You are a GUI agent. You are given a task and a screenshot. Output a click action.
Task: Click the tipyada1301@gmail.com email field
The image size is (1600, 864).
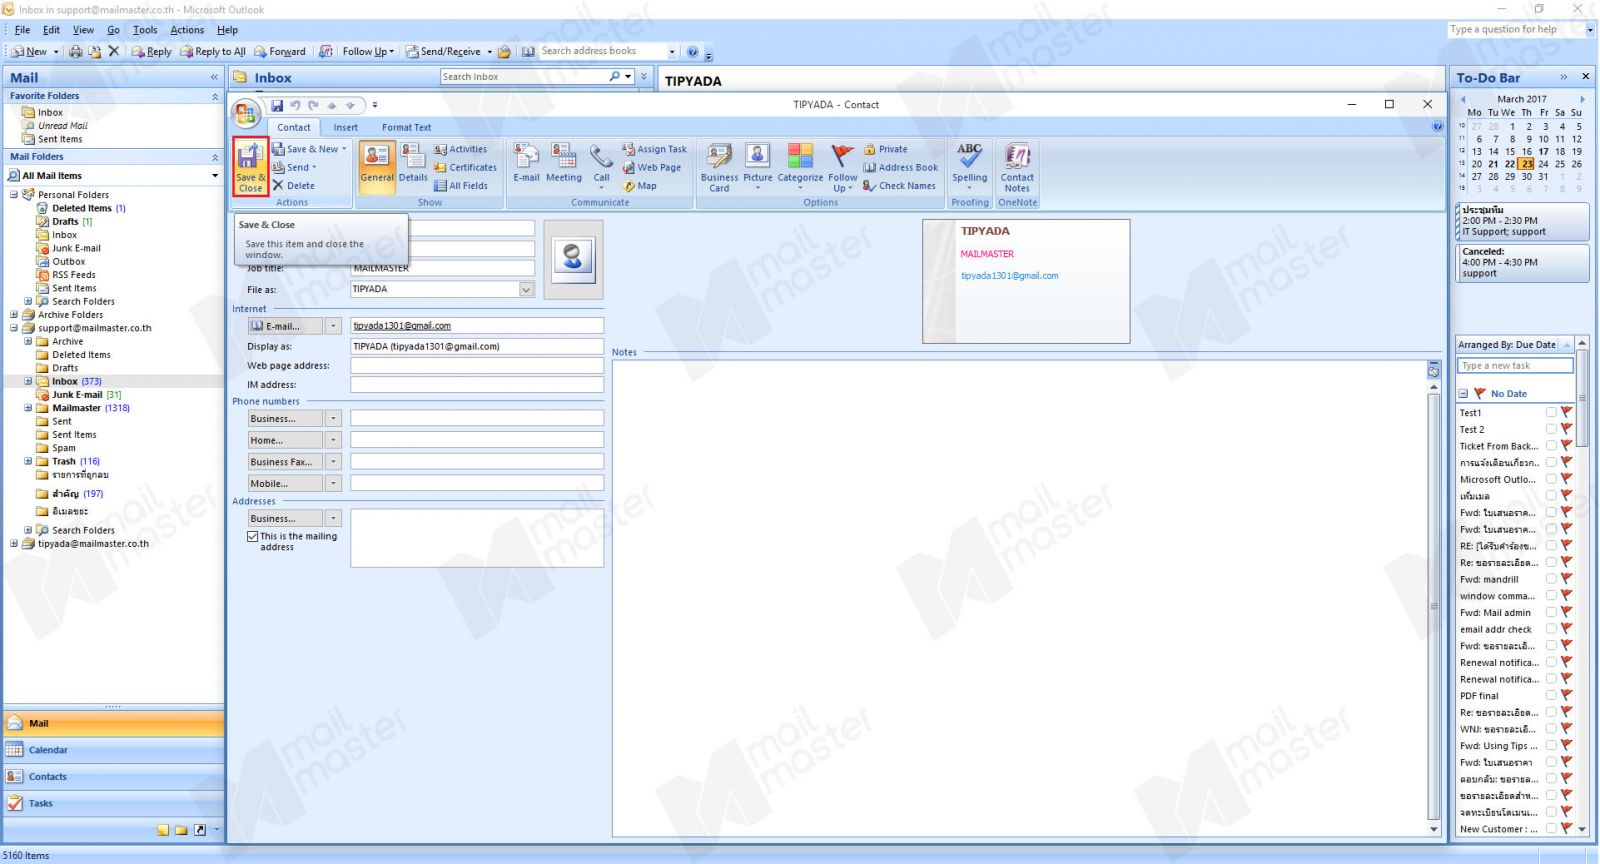click(x=477, y=326)
